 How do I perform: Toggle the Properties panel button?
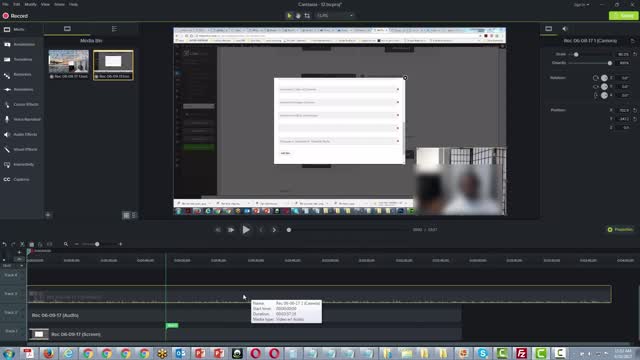click(620, 230)
